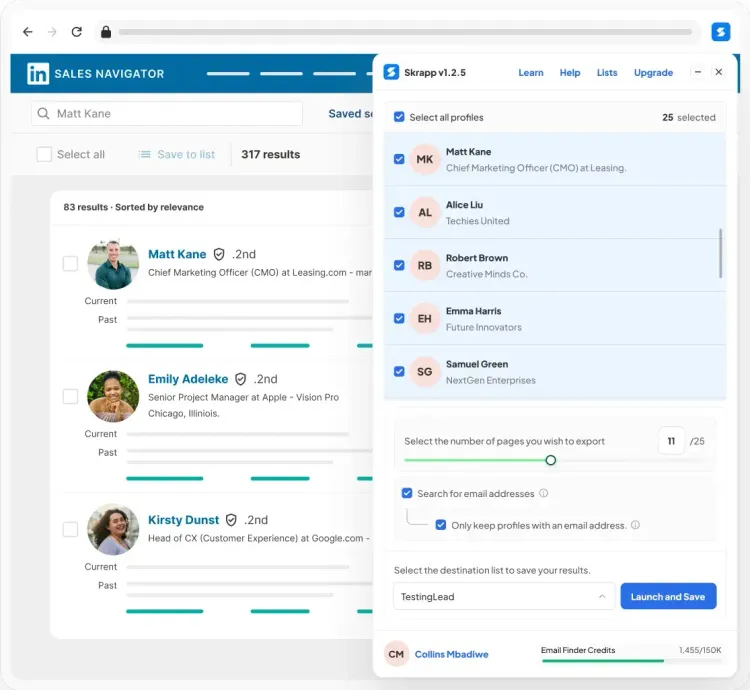Uncheck Robert Brown in Skrapp list
The height and width of the screenshot is (690, 750).
coord(399,265)
